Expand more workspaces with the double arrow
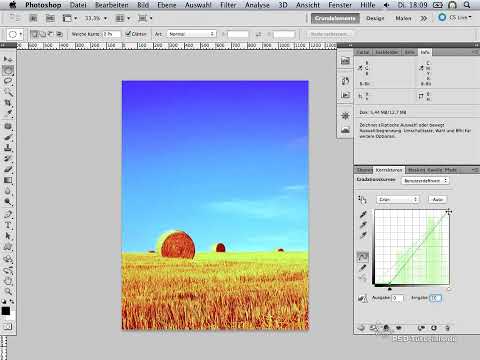 coord(424,18)
